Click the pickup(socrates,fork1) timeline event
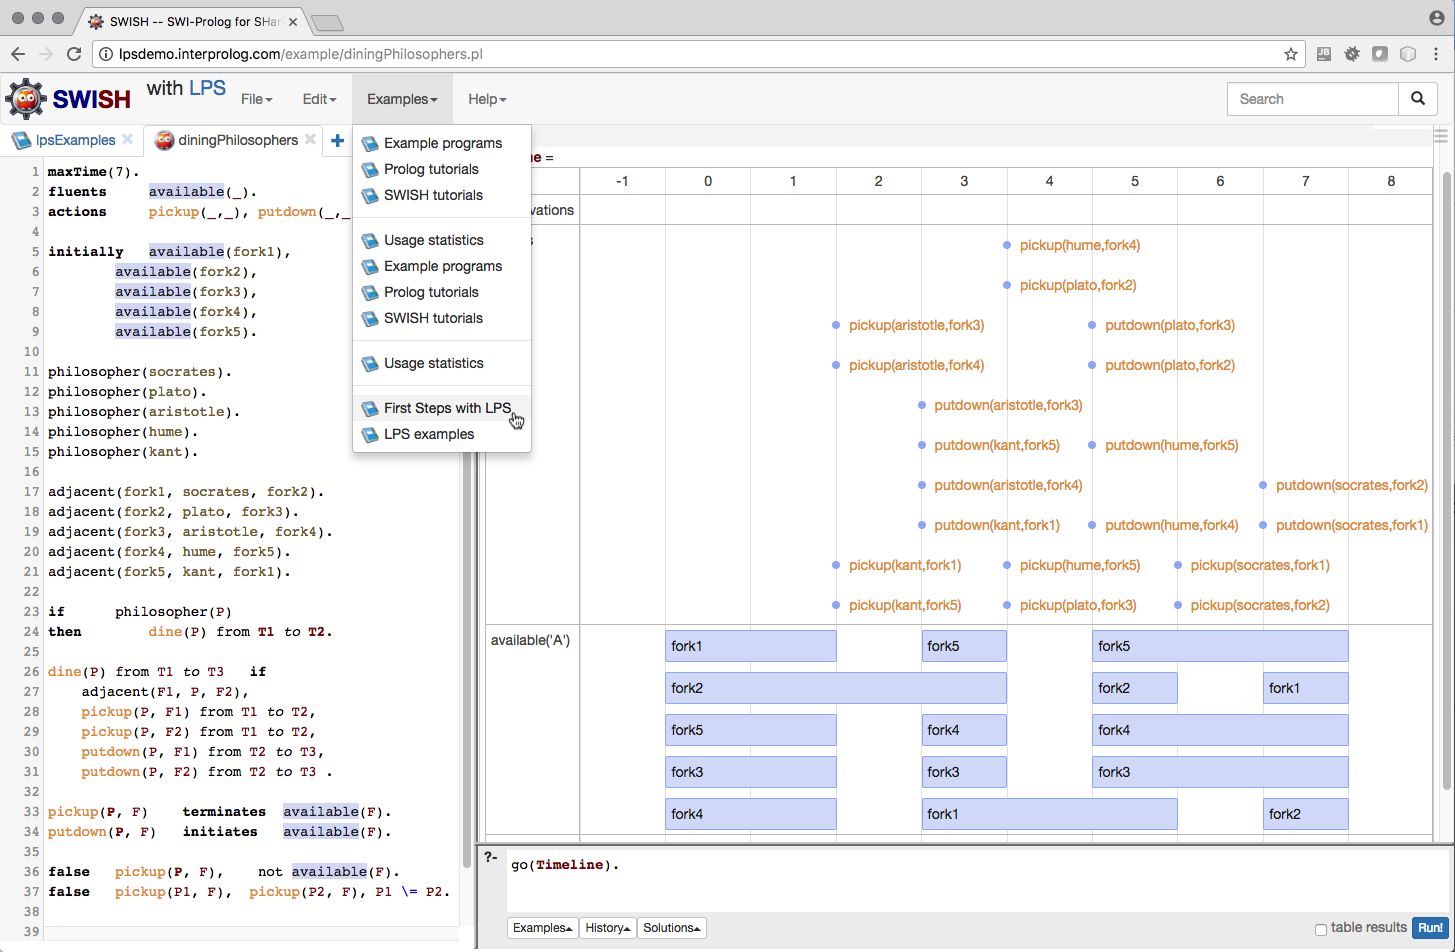The height and width of the screenshot is (952, 1455). point(1260,565)
